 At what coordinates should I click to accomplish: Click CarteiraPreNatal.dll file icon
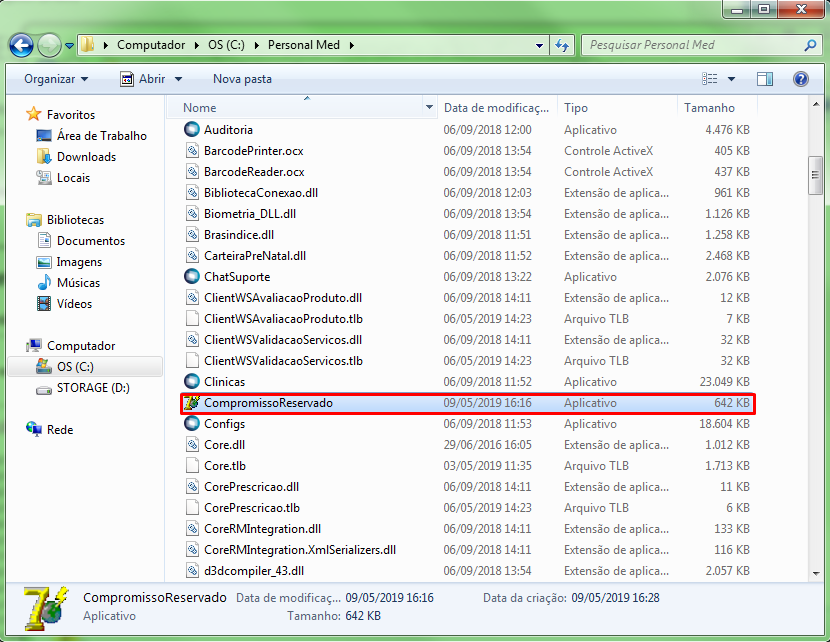[192, 256]
